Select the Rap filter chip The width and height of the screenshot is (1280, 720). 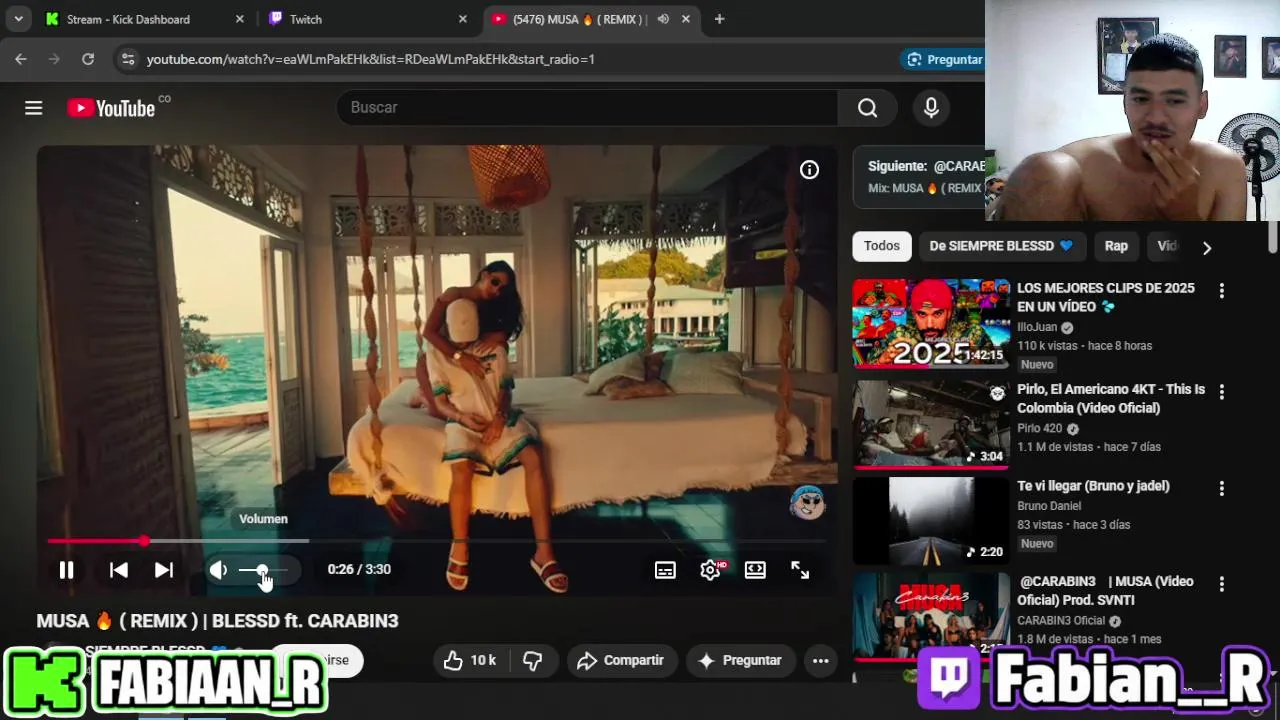click(1116, 246)
